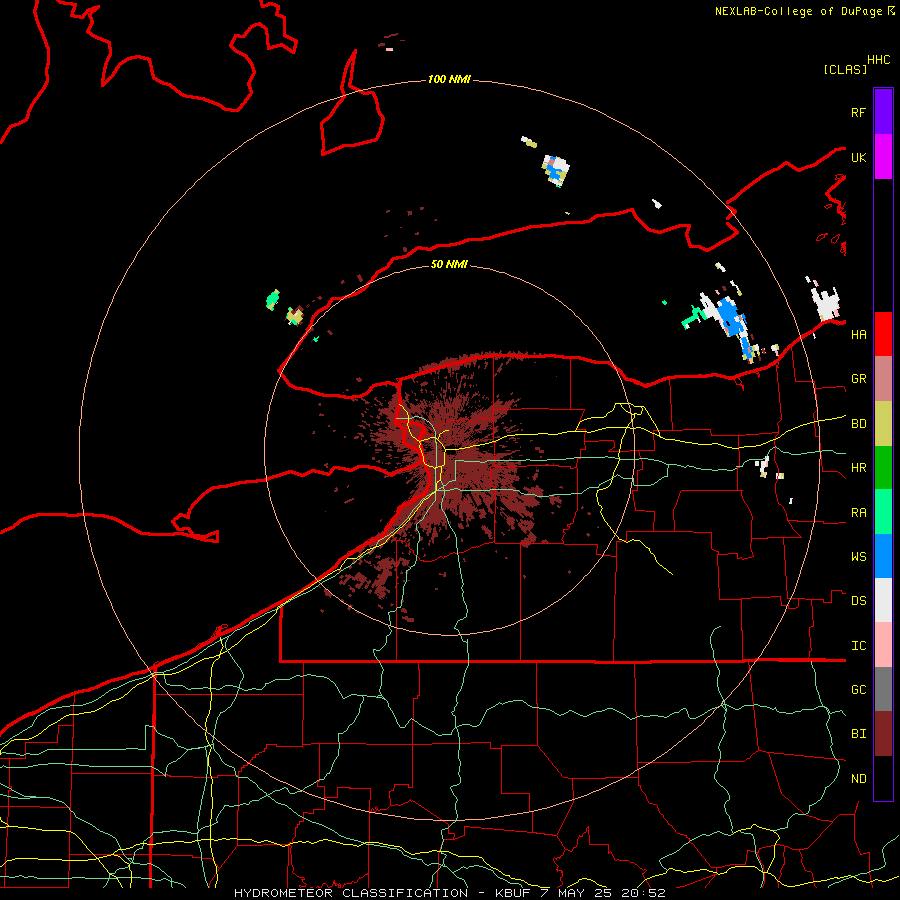Click the "WS" legend label
This screenshot has width=900, height=900.
coord(859,557)
